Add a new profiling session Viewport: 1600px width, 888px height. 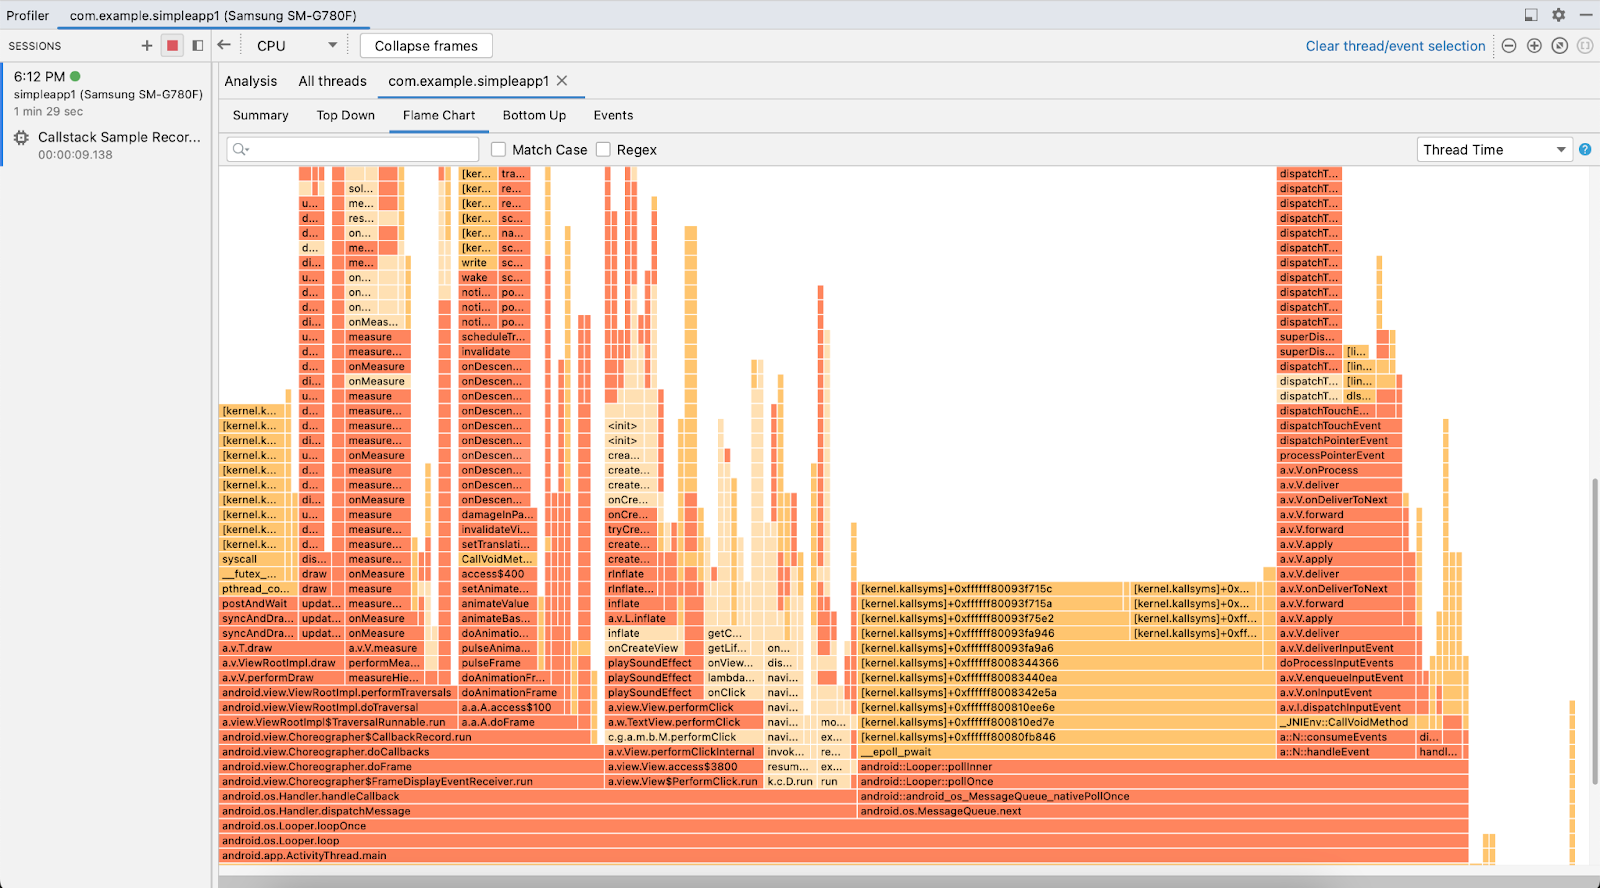[x=147, y=45]
